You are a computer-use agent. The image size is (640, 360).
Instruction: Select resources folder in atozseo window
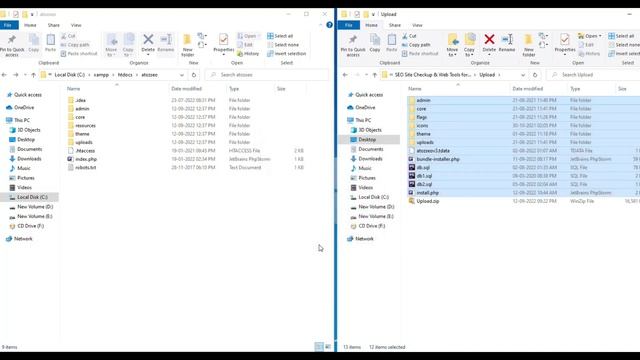click(x=85, y=125)
